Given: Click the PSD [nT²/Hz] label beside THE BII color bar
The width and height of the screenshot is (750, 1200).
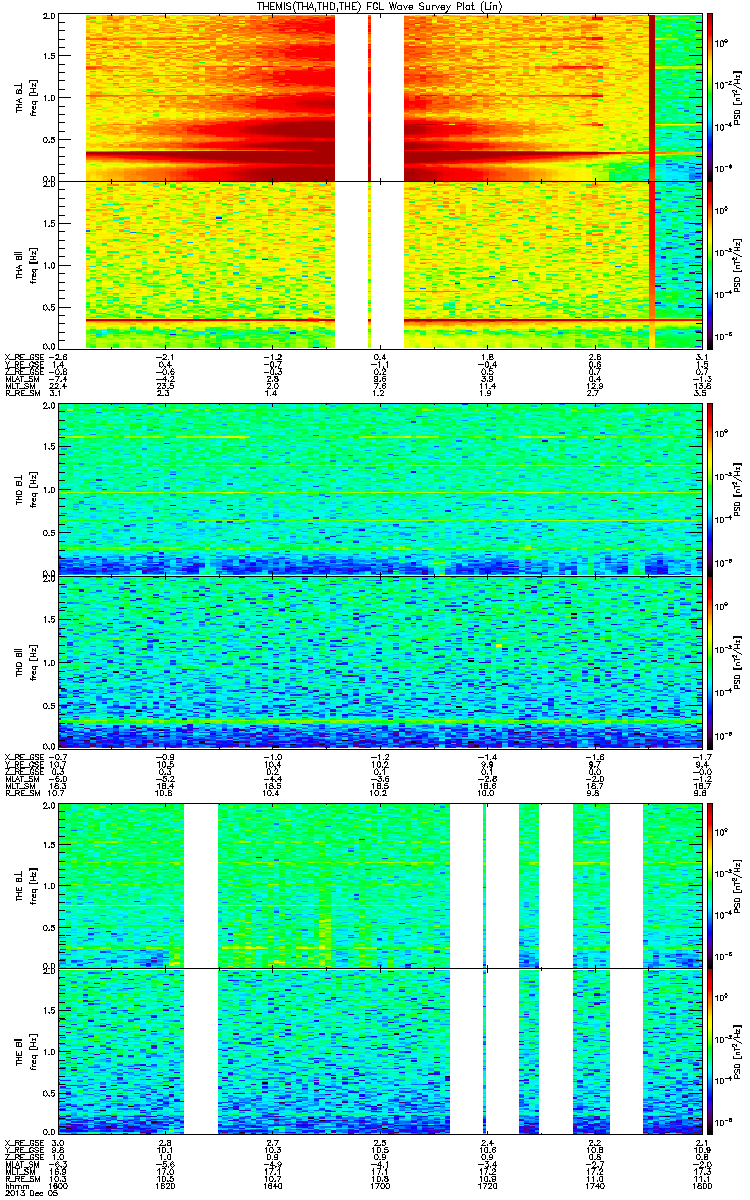Looking at the screenshot, I should pos(737,1052).
